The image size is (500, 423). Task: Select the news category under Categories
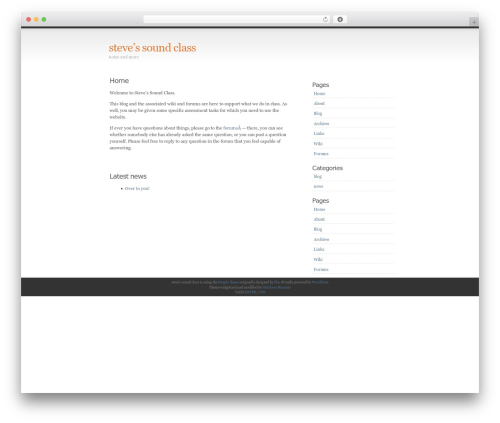coord(318,186)
